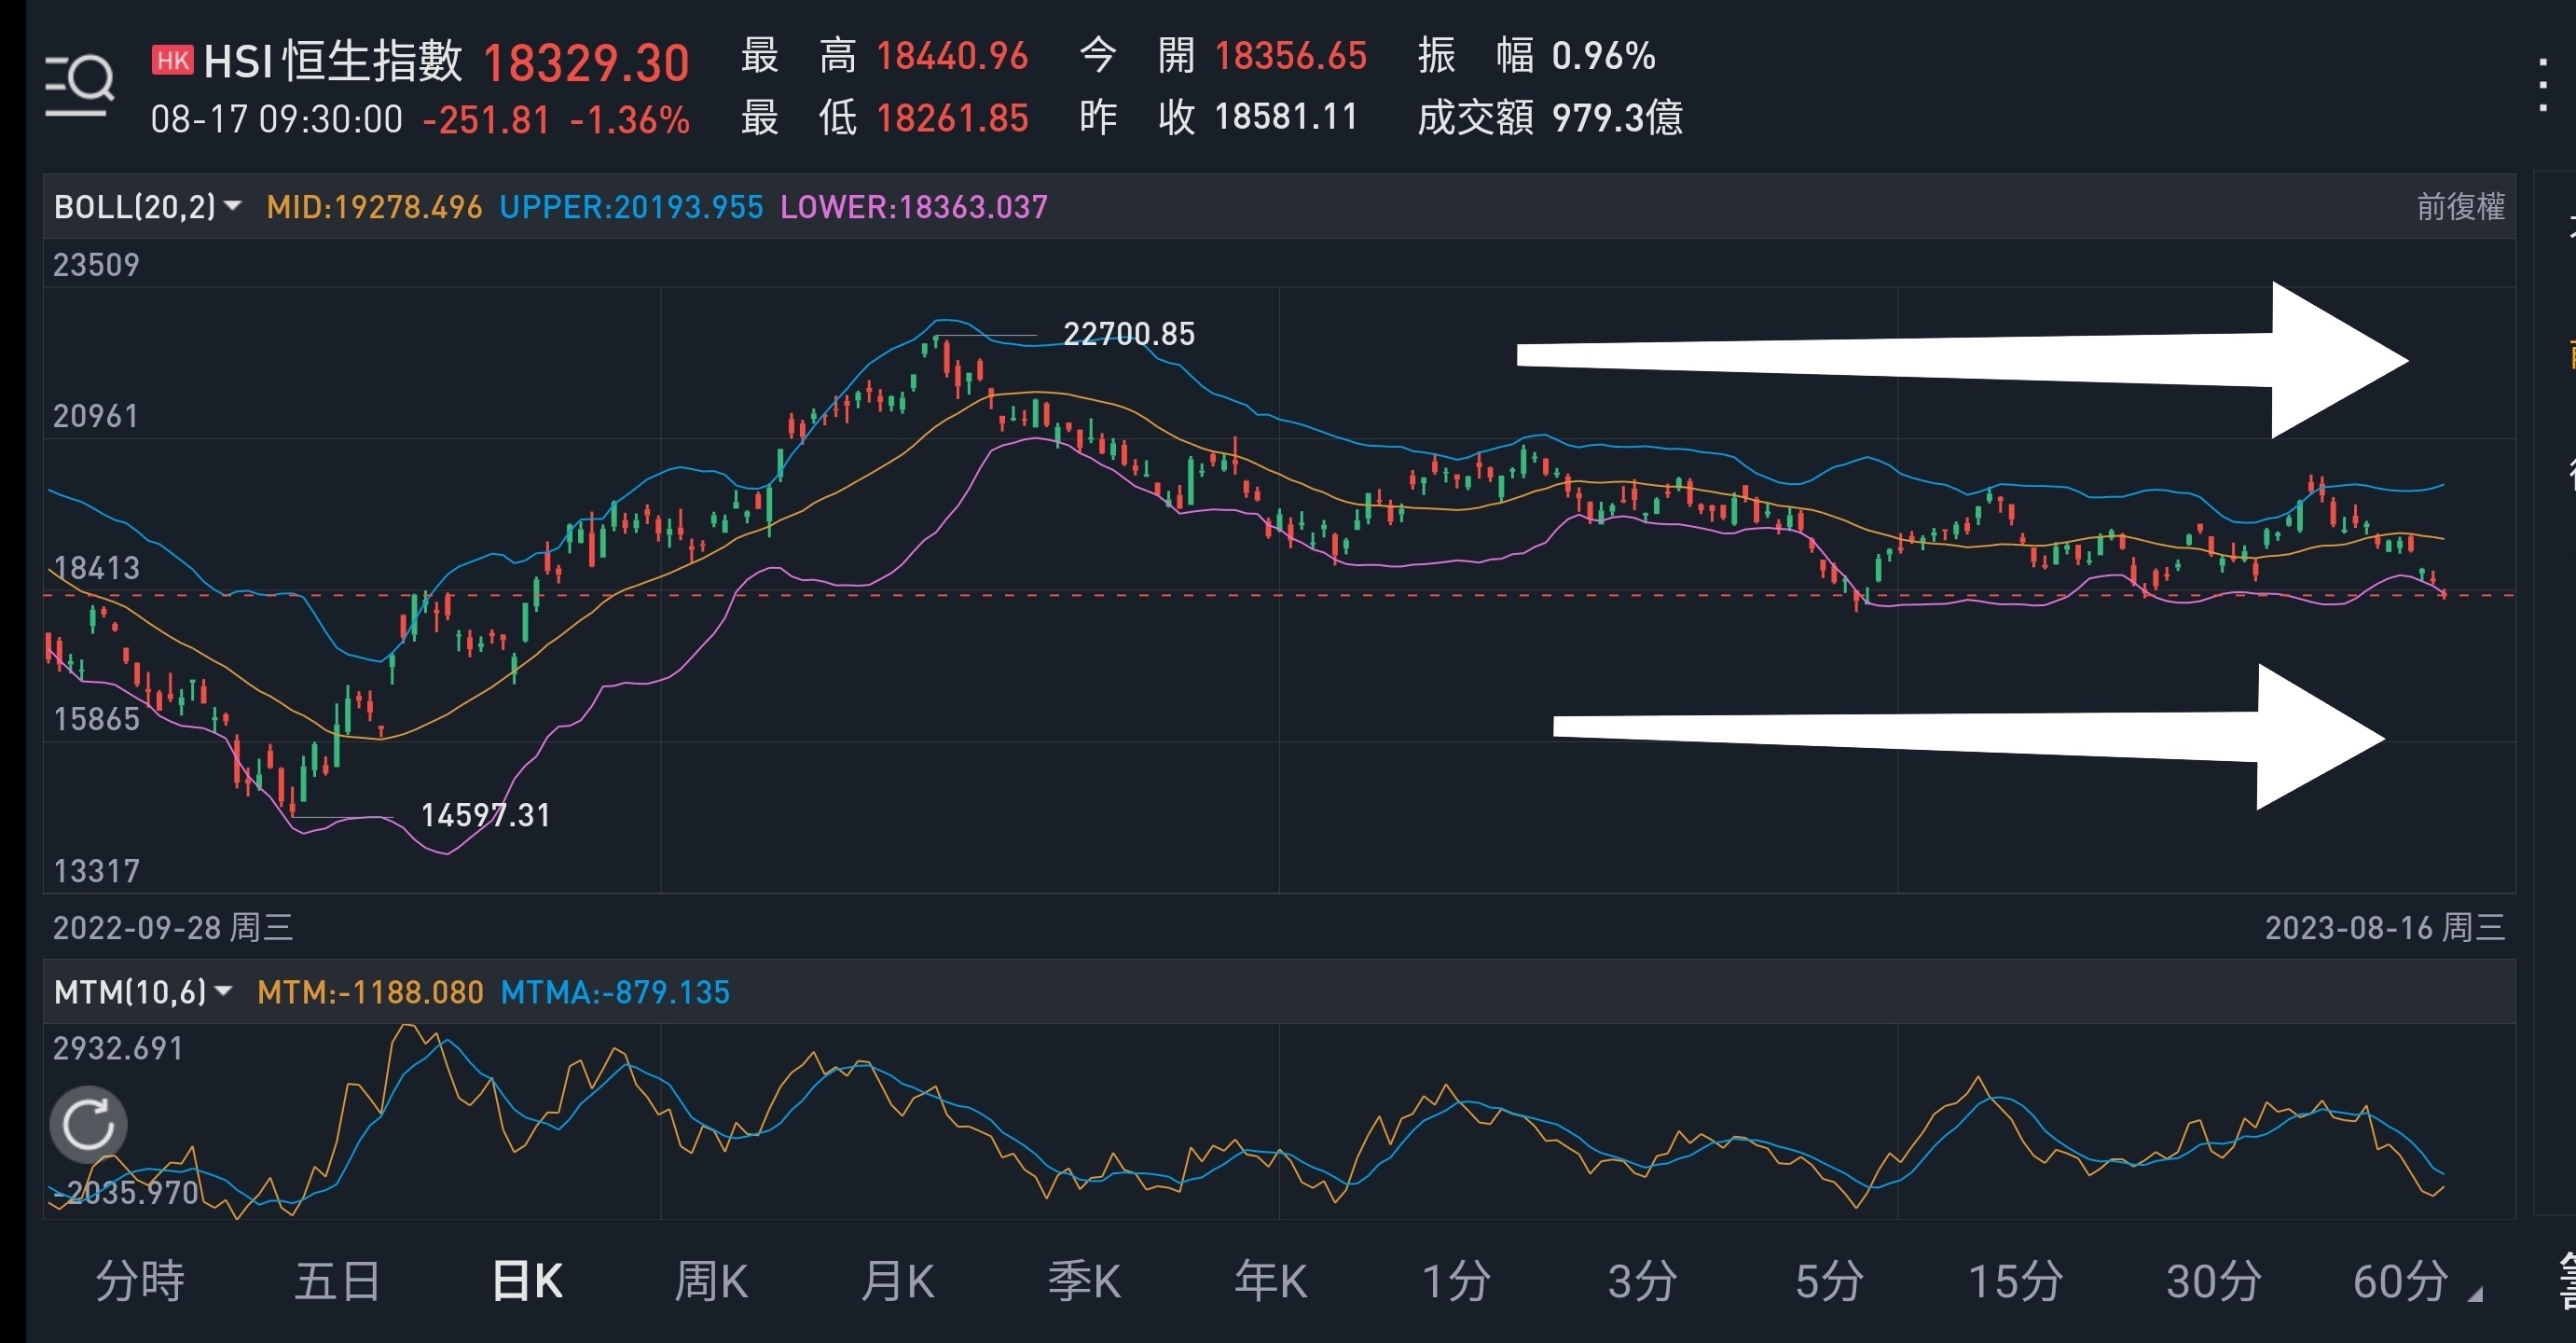Switch to the 30分 interval tab

tap(2213, 1281)
